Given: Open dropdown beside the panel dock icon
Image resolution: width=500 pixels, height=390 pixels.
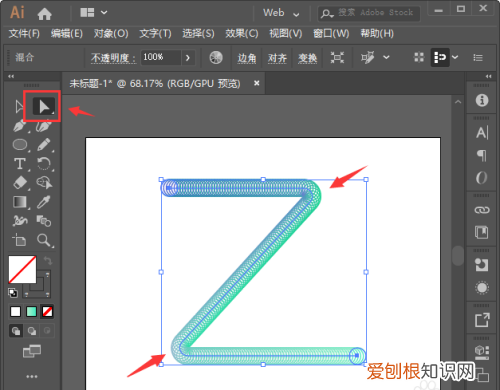Looking at the screenshot, I should [x=455, y=57].
